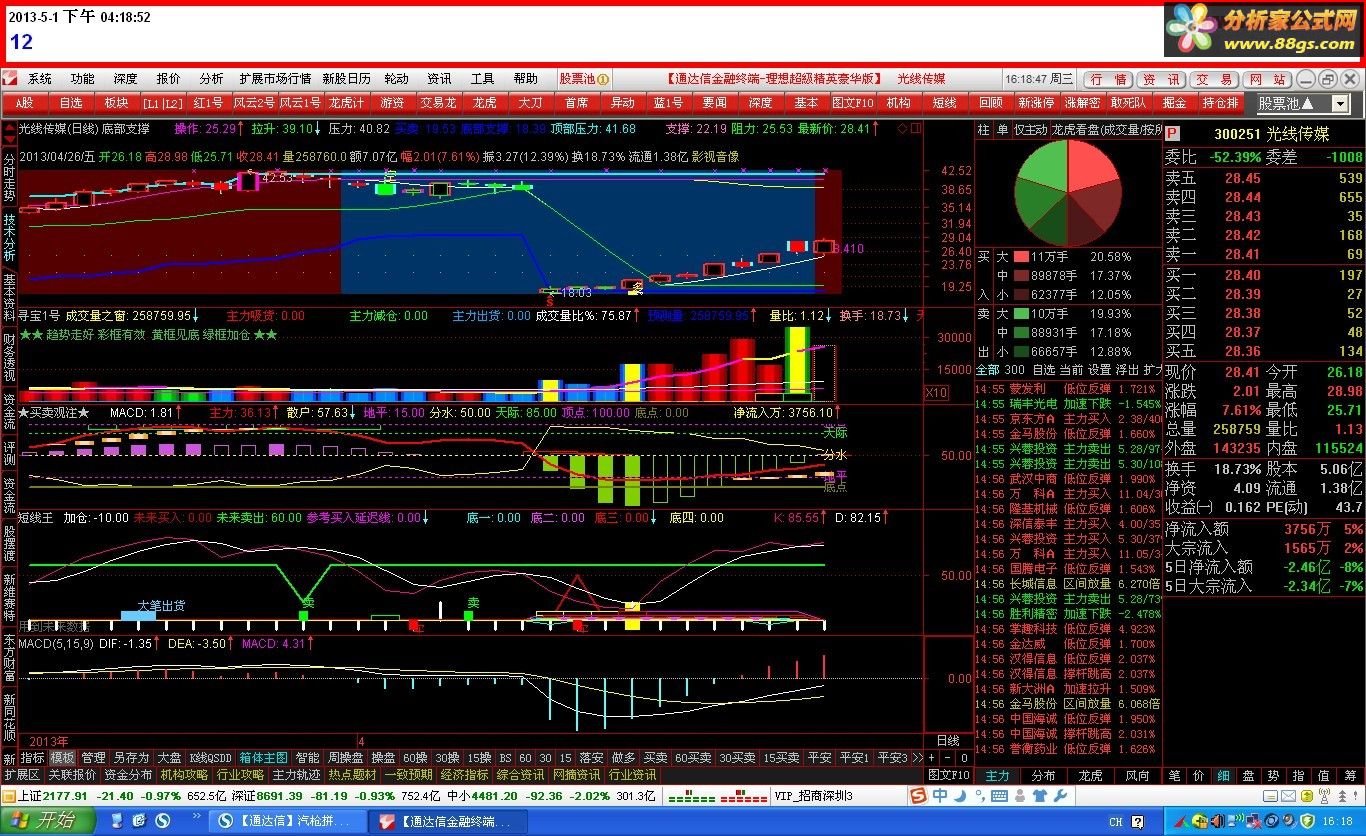Toggle the 势 panel button
Screen dimensions: 1366x836
pos(1274,775)
